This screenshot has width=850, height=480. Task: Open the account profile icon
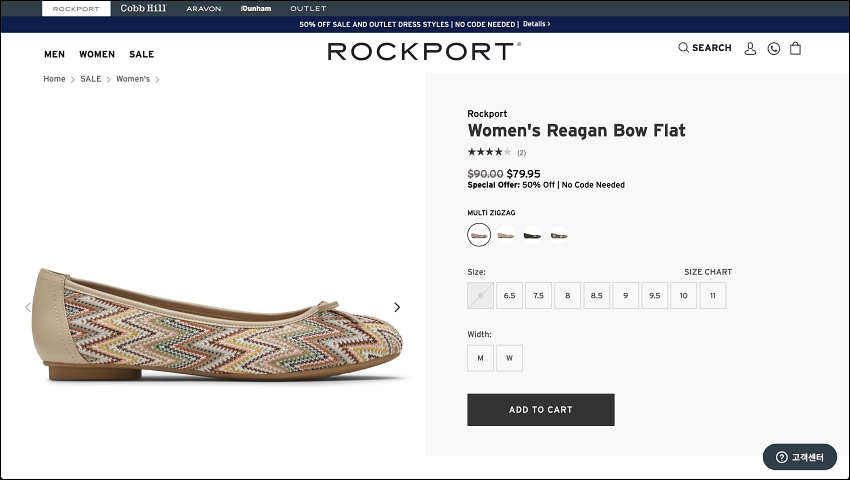[x=750, y=49]
